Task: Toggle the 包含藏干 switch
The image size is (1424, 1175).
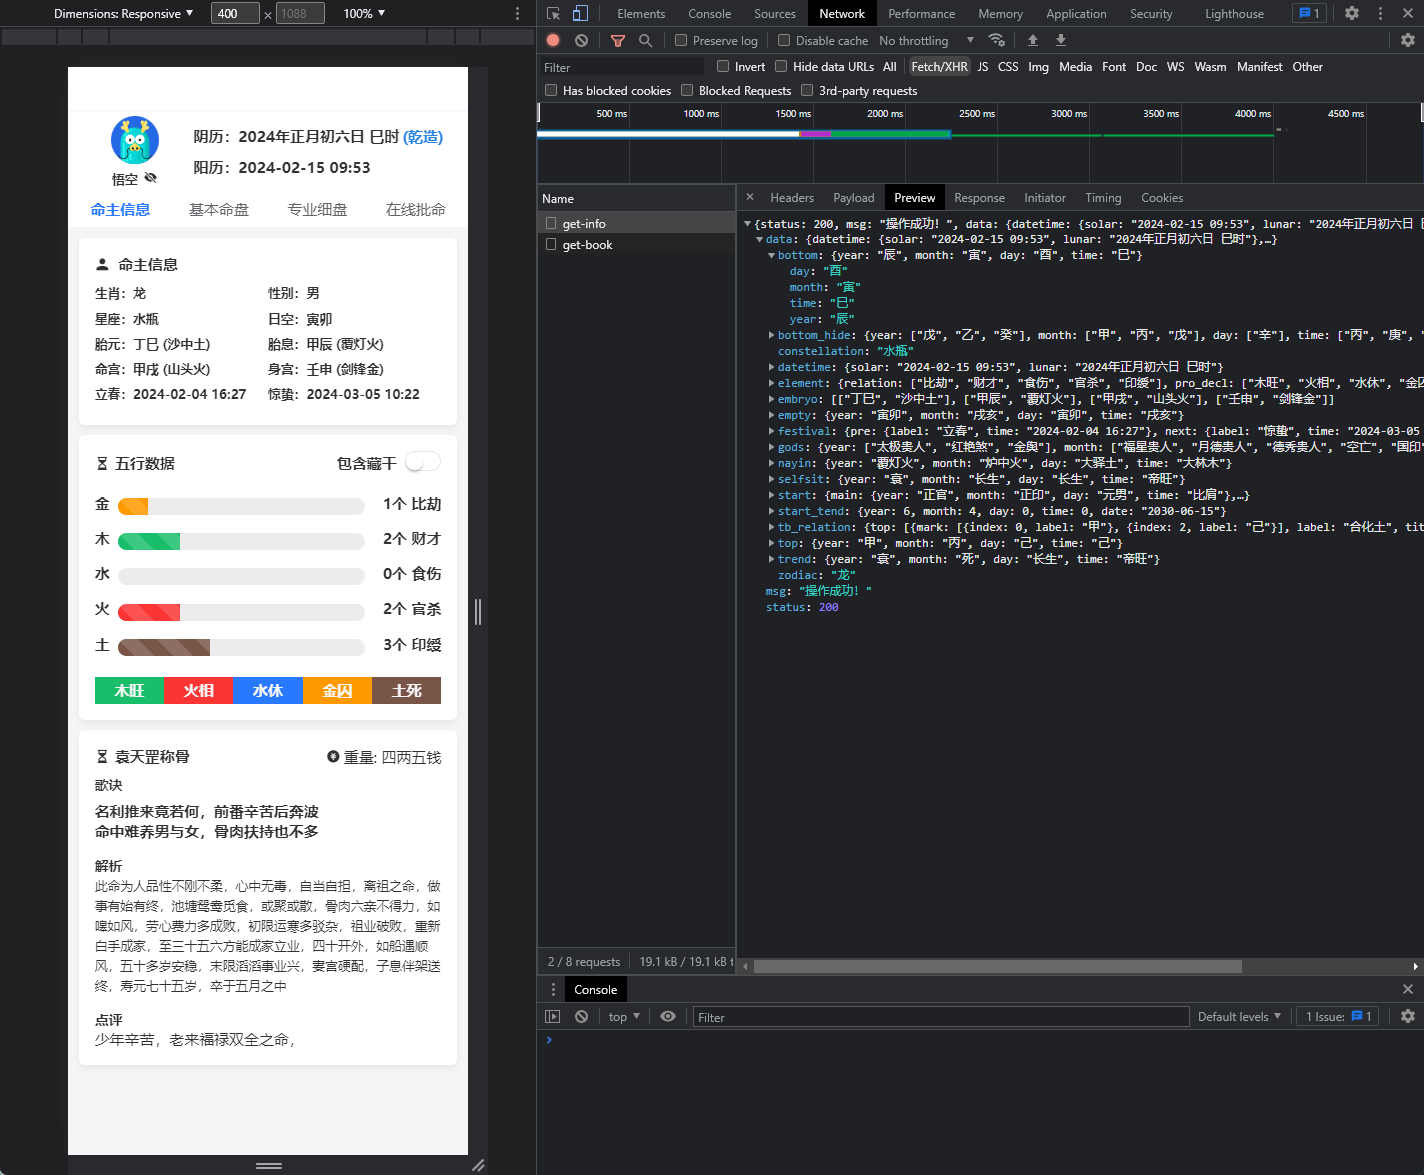Action: [x=423, y=462]
